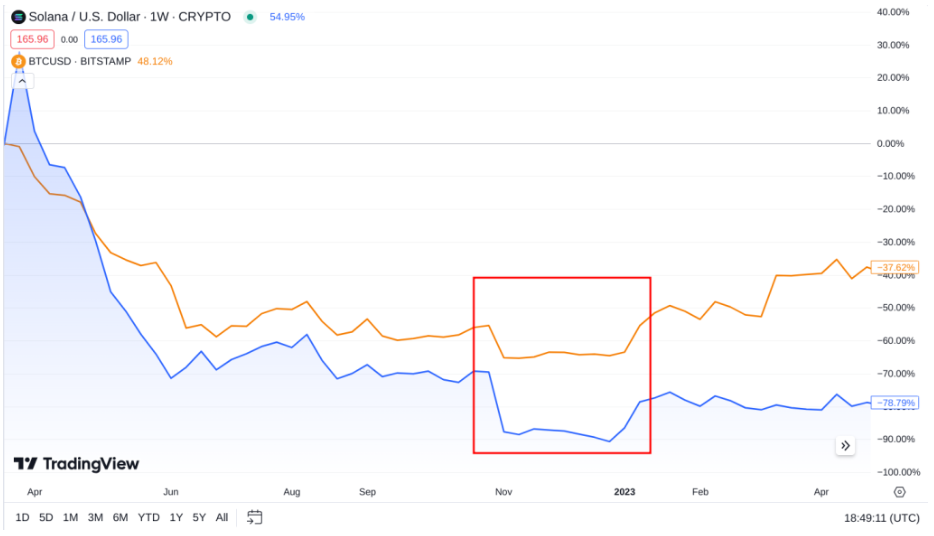Image resolution: width=934 pixels, height=536 pixels.
Task: Select the YTD time range
Action: (148, 518)
